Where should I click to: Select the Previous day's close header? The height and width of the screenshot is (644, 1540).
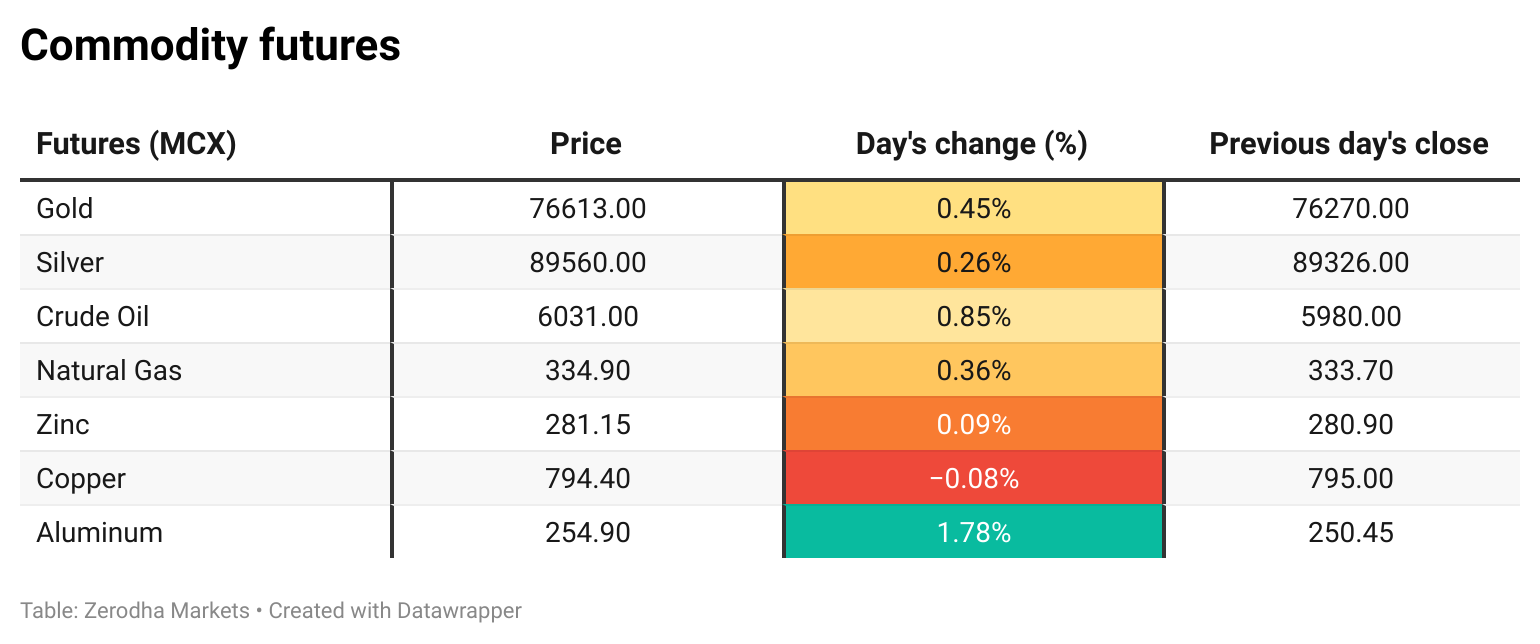[1349, 144]
